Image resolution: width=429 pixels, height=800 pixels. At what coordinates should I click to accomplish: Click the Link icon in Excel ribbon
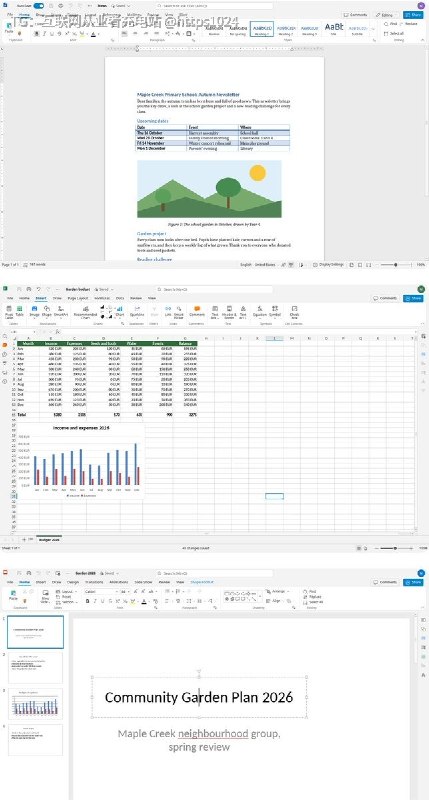(168, 311)
